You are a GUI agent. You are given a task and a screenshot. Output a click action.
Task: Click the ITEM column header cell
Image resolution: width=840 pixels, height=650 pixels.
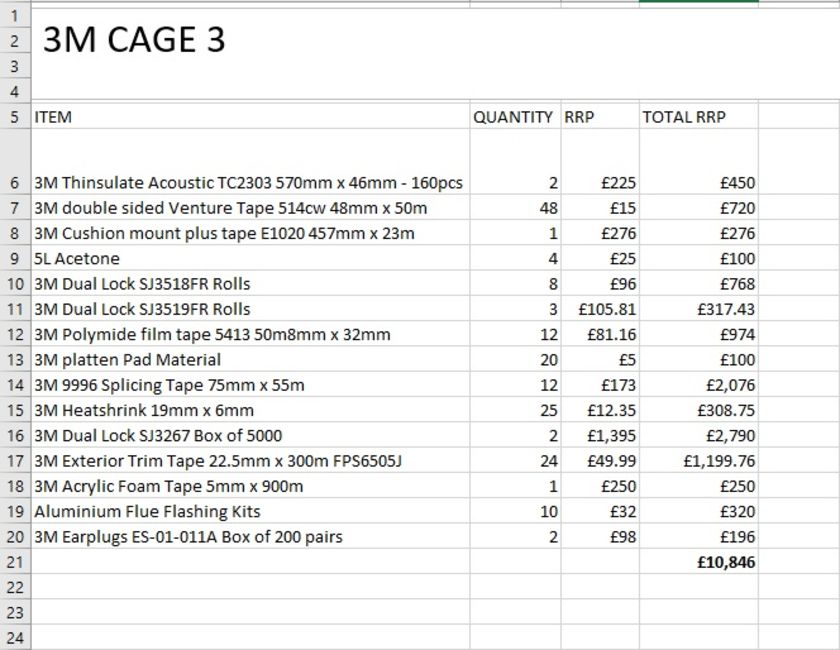[x=54, y=117]
